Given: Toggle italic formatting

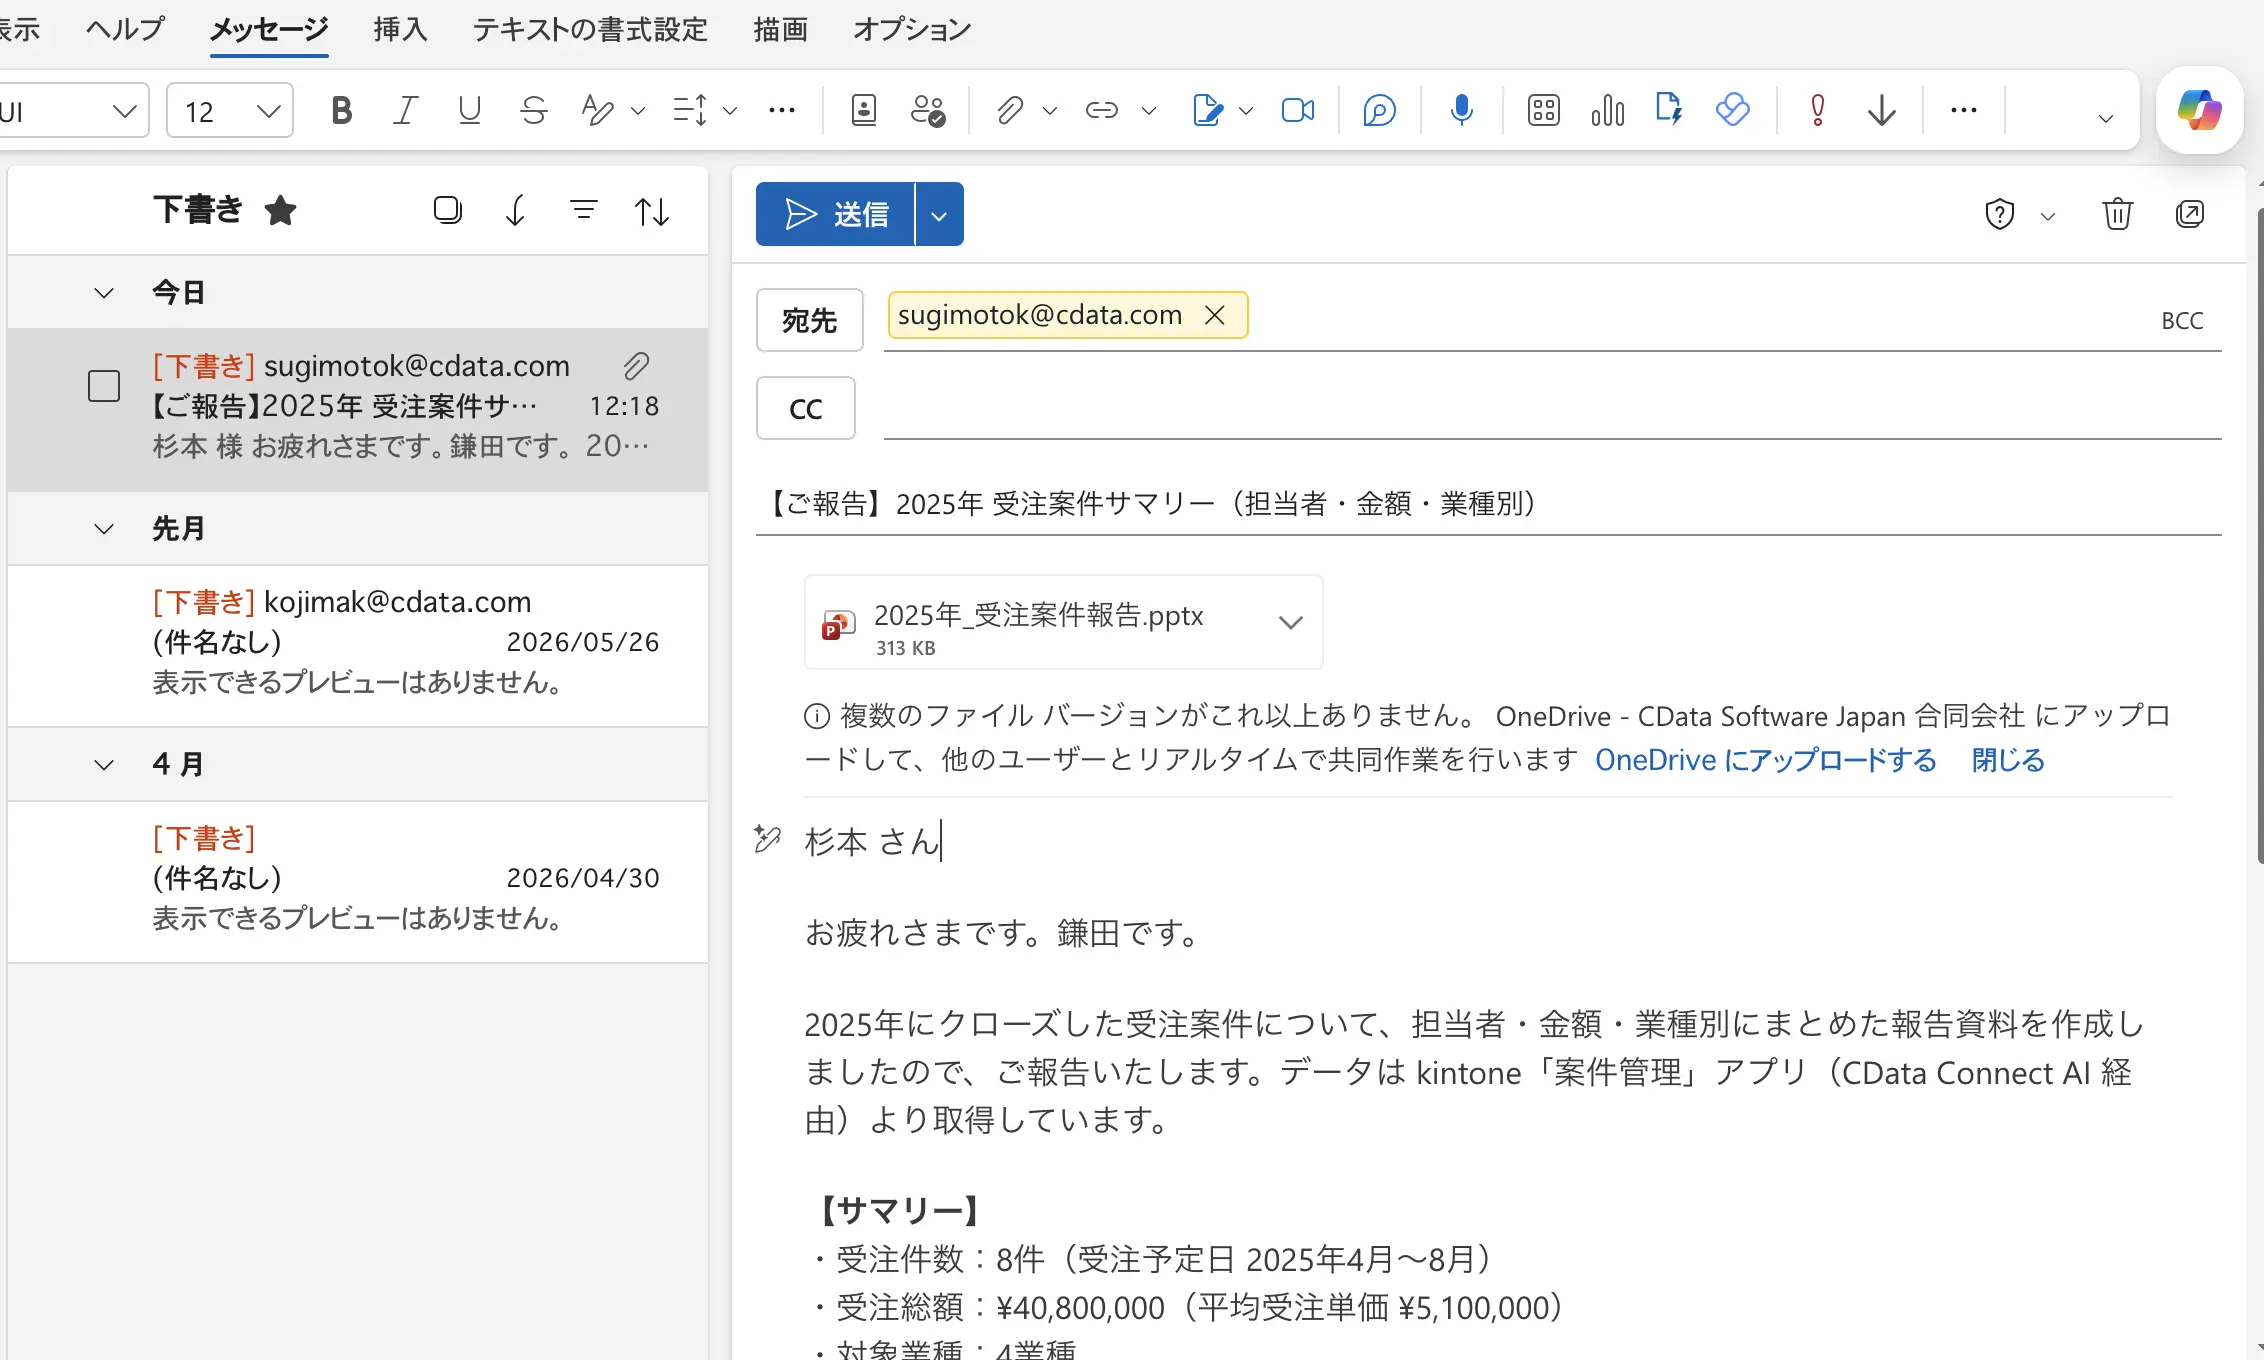Looking at the screenshot, I should (x=405, y=110).
